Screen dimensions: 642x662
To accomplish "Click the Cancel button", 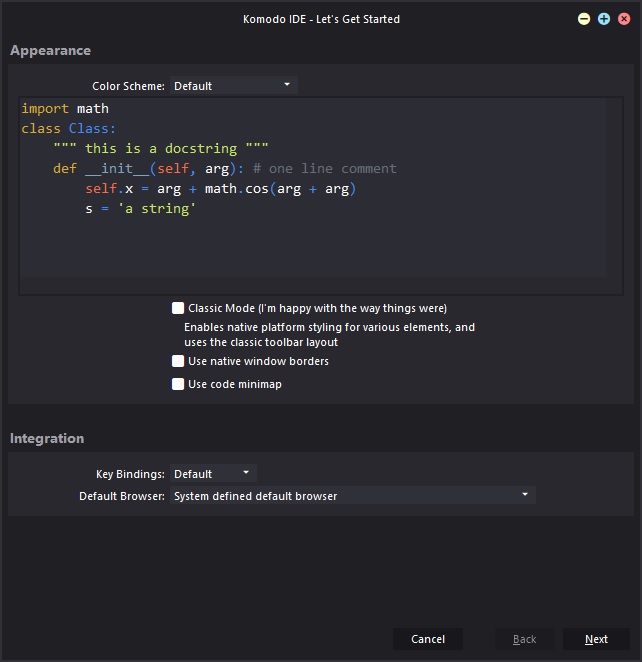I will pos(428,639).
